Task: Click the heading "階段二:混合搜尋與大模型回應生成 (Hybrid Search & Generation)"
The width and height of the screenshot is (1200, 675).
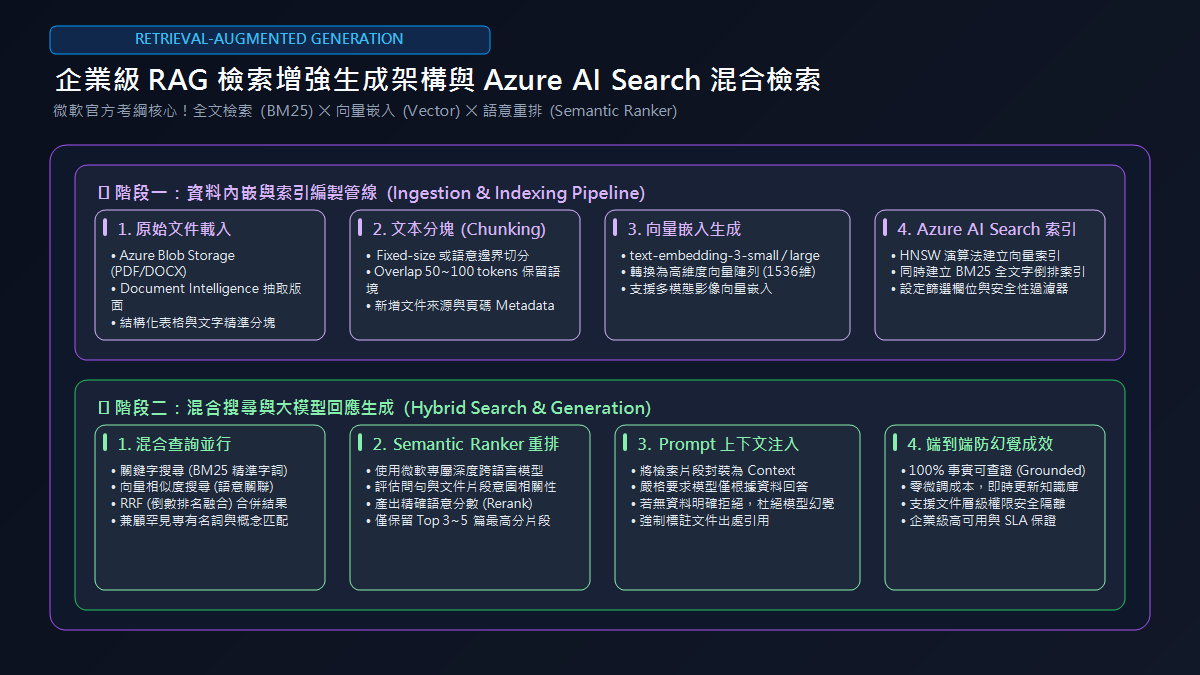Action: (374, 408)
